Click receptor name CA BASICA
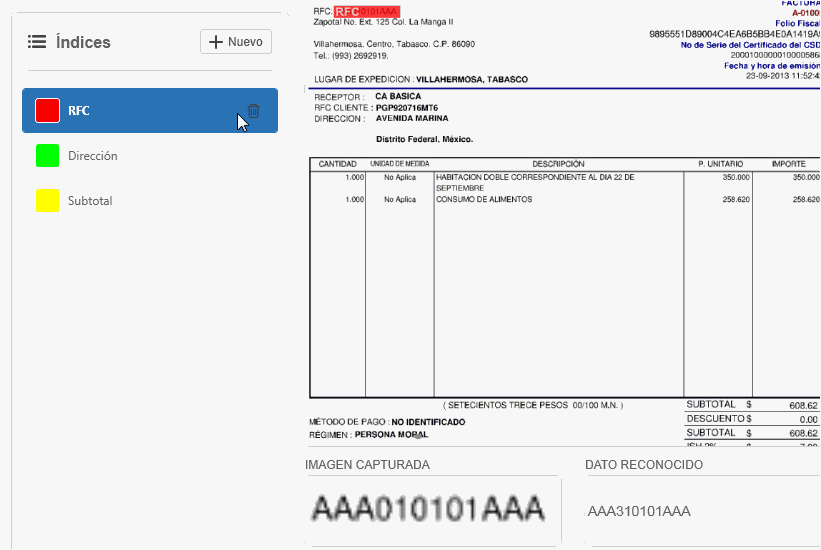The height and width of the screenshot is (550, 821). 398,96
